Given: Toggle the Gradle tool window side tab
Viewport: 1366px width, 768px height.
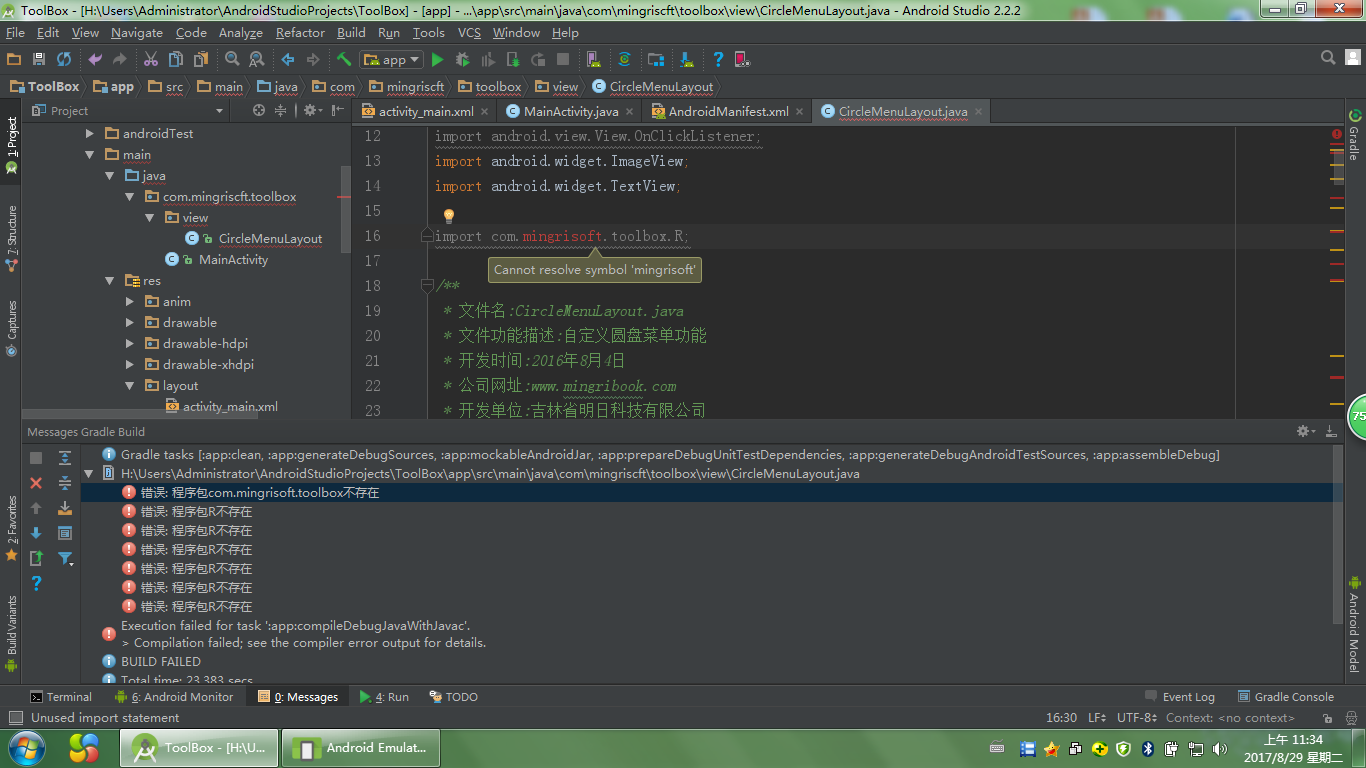Looking at the screenshot, I should pos(1355,135).
